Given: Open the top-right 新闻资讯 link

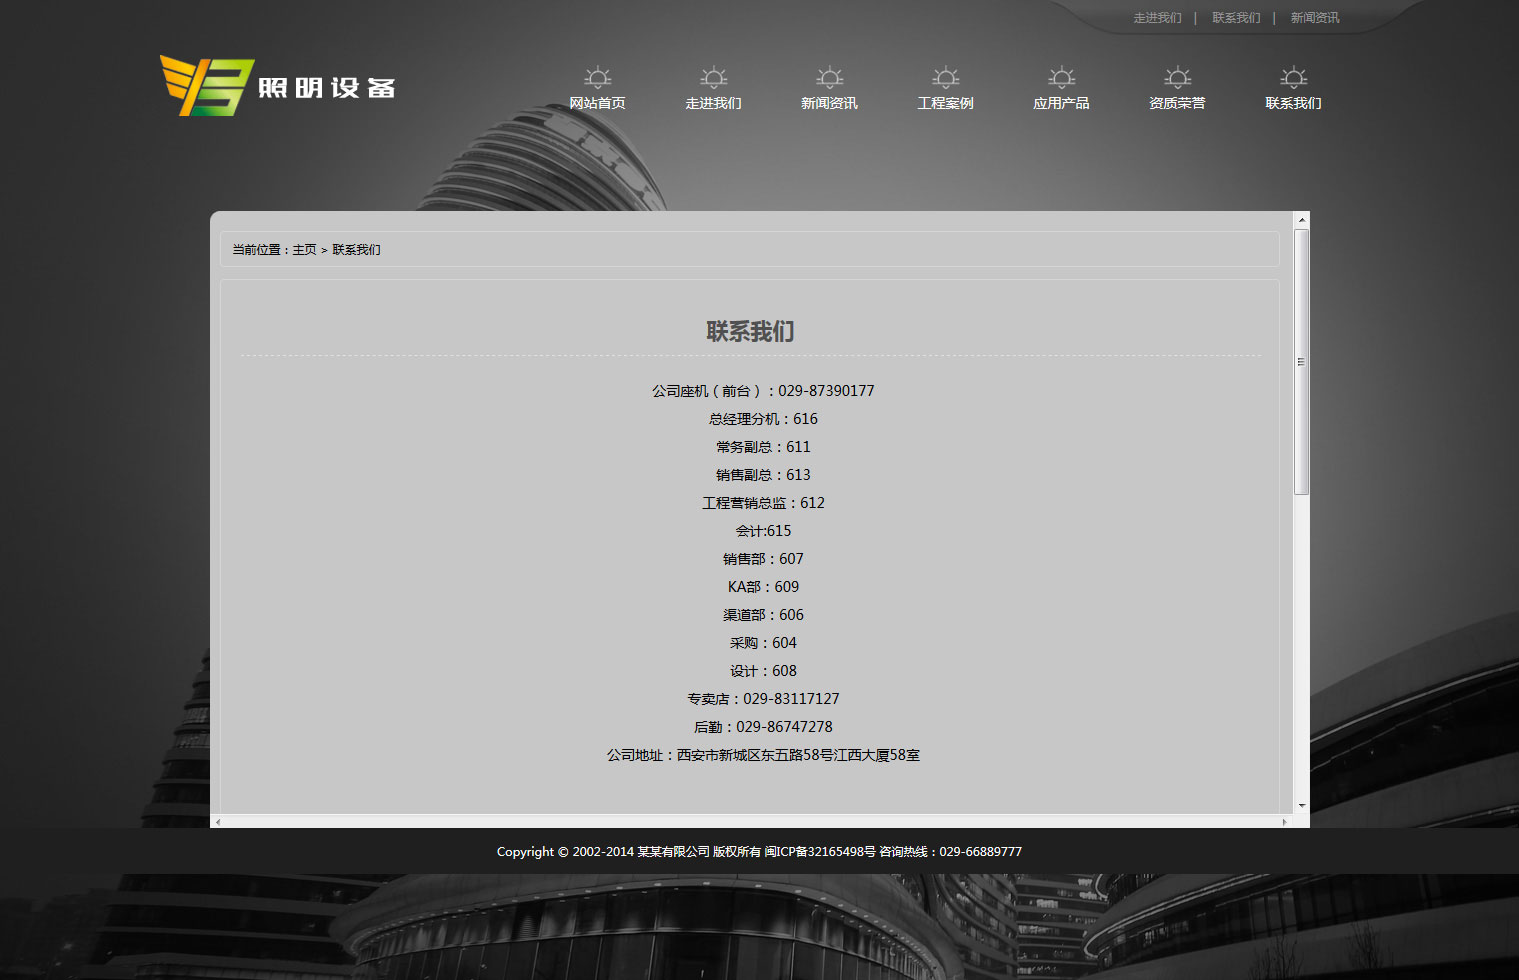Looking at the screenshot, I should coord(1314,18).
